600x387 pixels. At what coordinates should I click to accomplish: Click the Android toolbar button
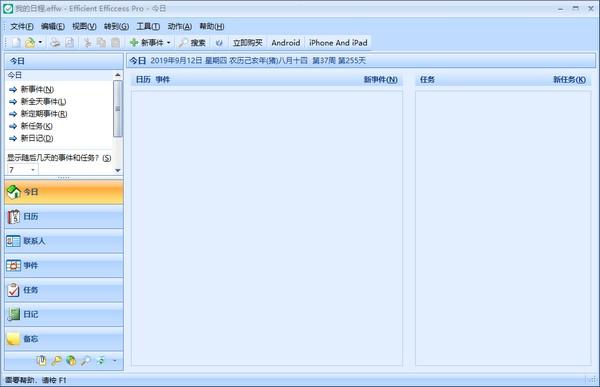point(285,42)
